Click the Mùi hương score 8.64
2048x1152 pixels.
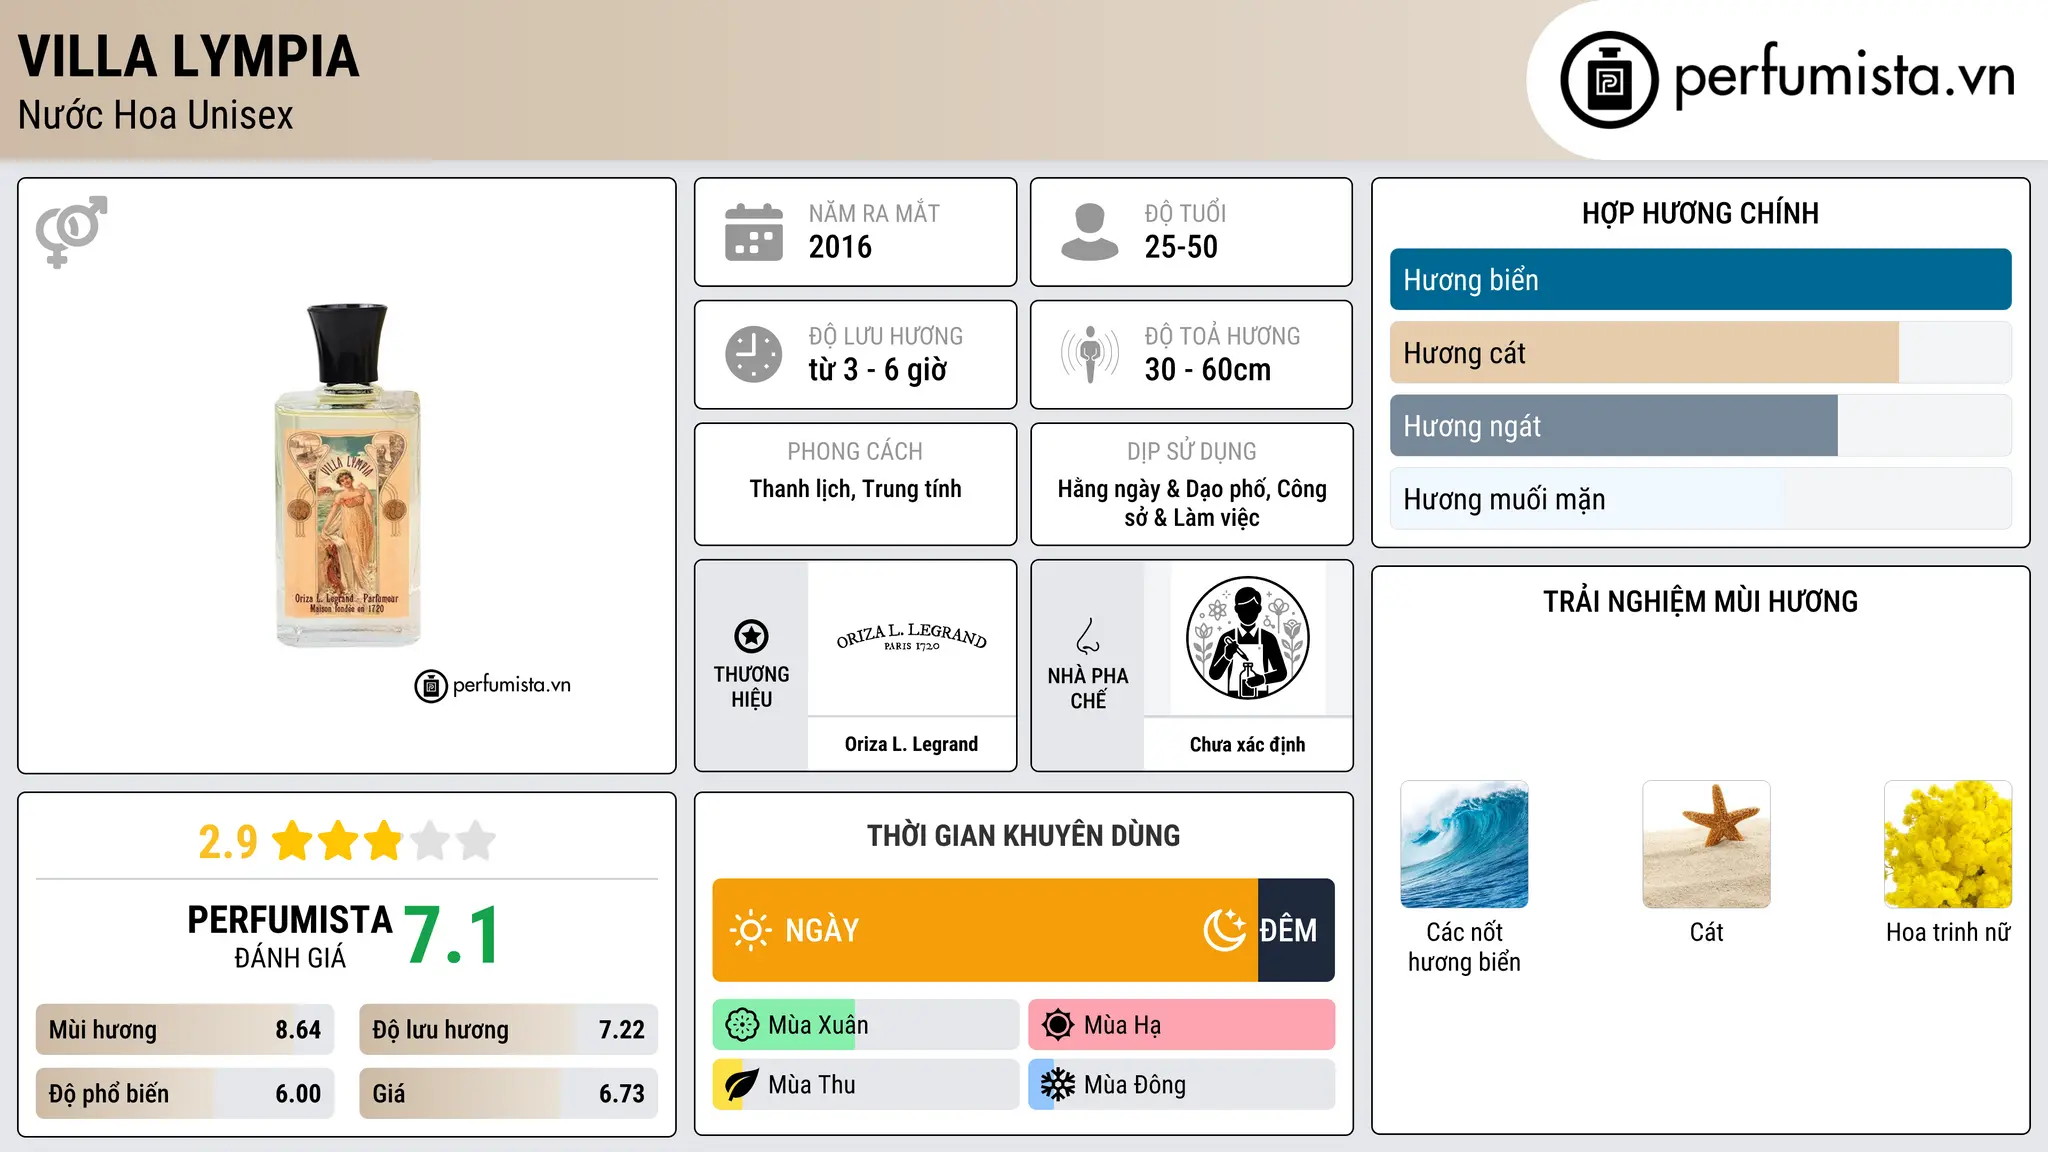[298, 1030]
